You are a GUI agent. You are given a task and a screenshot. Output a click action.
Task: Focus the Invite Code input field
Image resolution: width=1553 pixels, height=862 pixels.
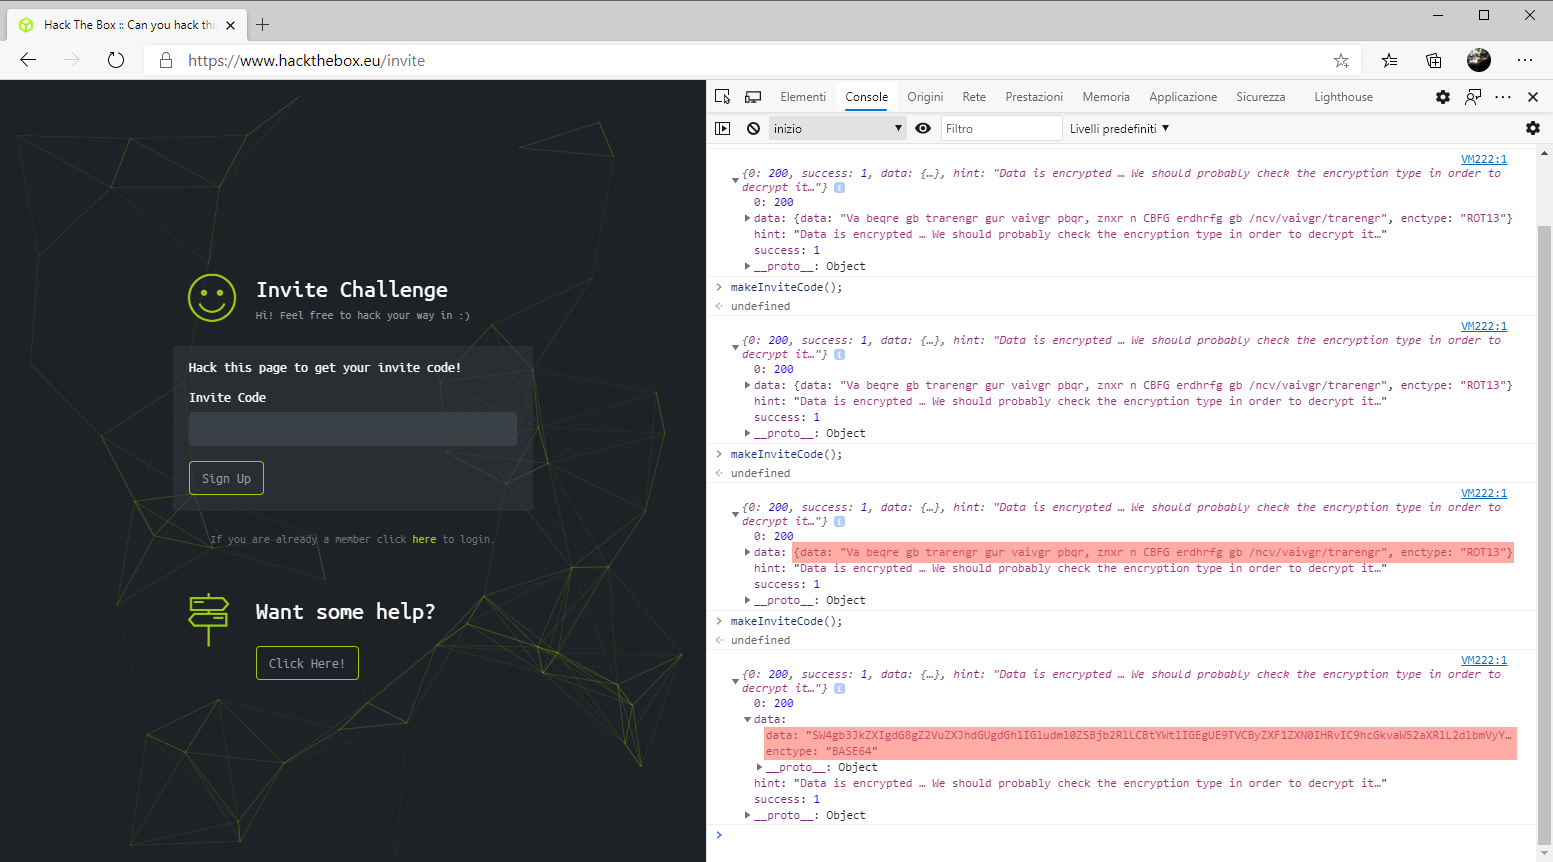pos(352,429)
